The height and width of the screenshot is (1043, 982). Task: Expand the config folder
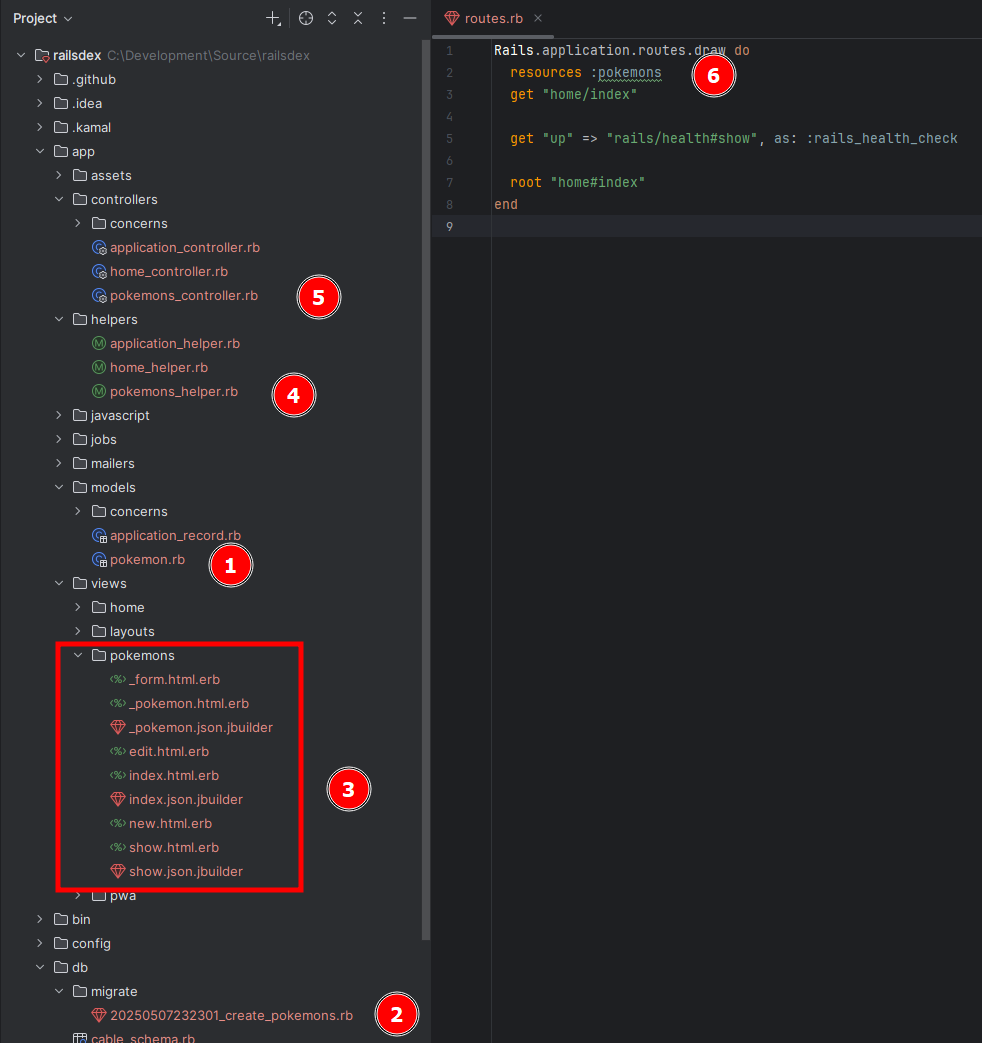(x=41, y=943)
